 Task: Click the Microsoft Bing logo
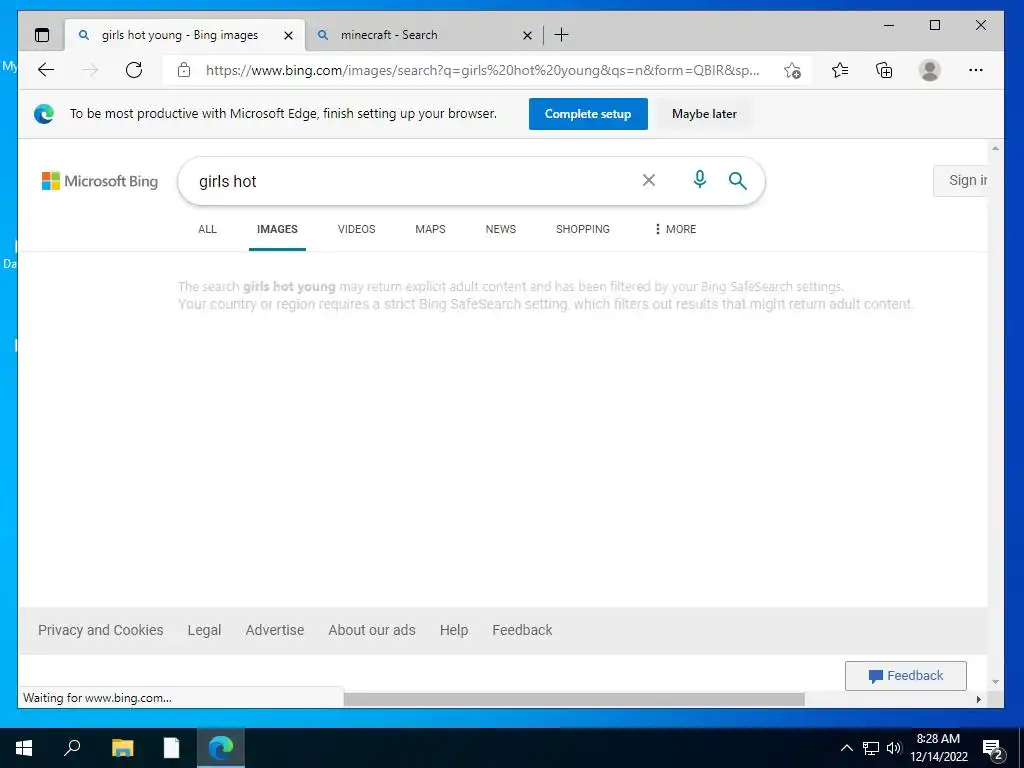click(x=100, y=181)
